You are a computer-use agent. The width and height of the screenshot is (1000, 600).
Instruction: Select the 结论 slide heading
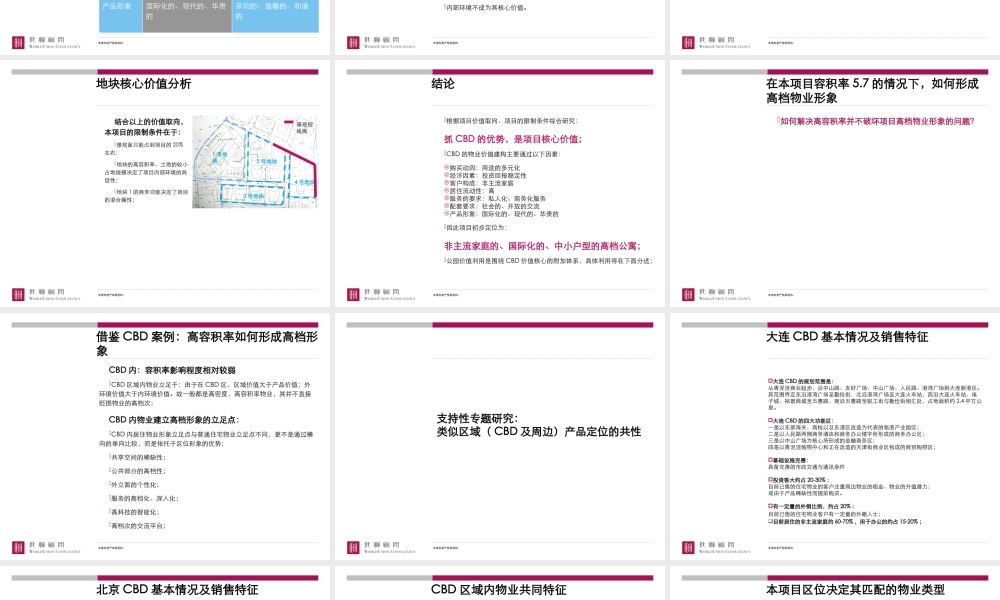pyautogui.click(x=443, y=85)
